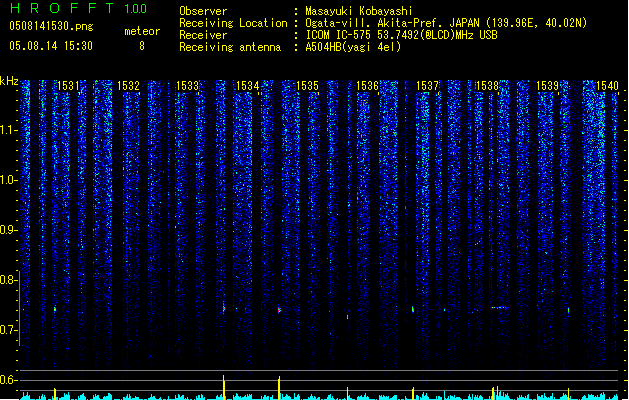Click the date stamp 05.08.14 15:30

tap(51, 46)
